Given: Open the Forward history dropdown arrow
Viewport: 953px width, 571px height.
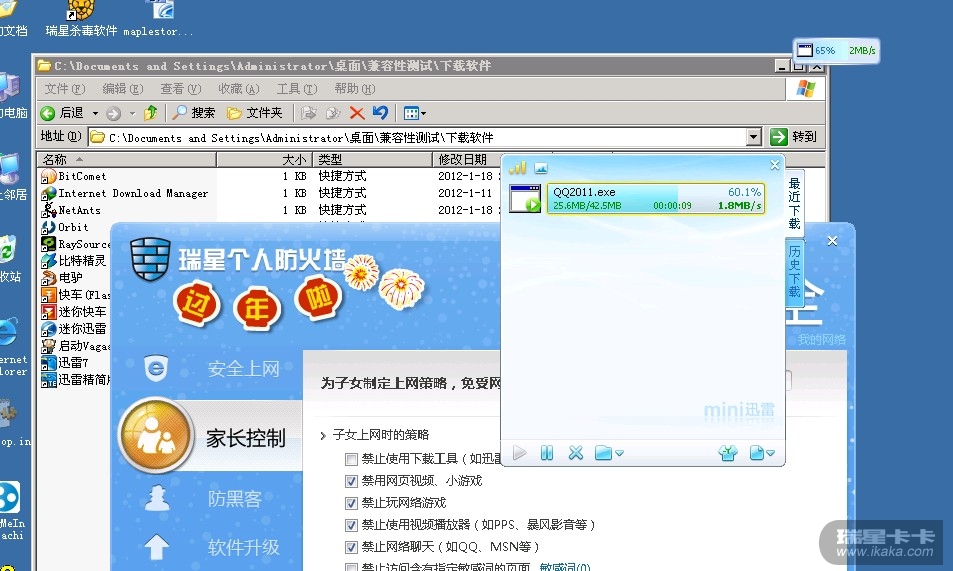Looking at the screenshot, I should point(131,113).
